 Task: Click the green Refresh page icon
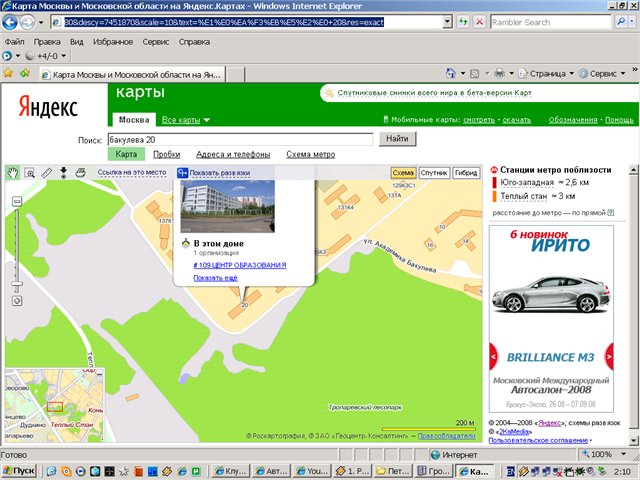(463, 22)
